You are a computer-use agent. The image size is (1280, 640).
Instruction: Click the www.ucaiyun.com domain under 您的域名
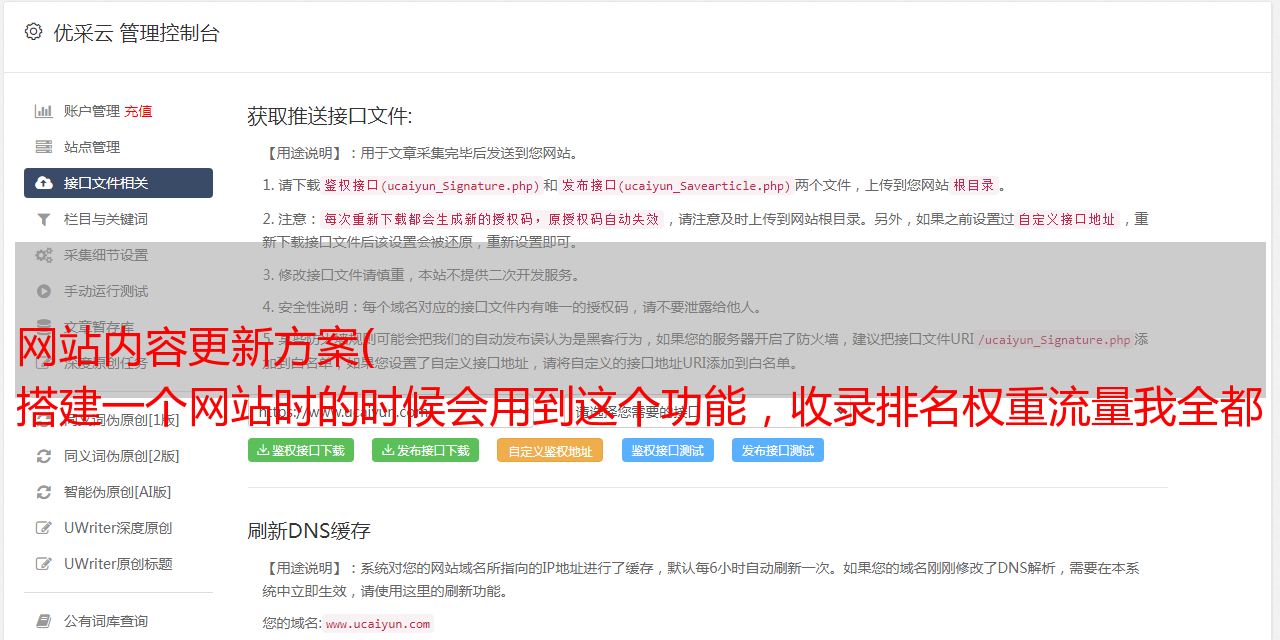(x=378, y=624)
